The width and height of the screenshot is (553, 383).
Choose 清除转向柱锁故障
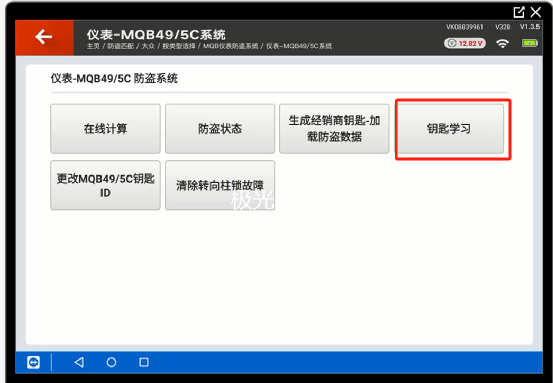coord(220,186)
